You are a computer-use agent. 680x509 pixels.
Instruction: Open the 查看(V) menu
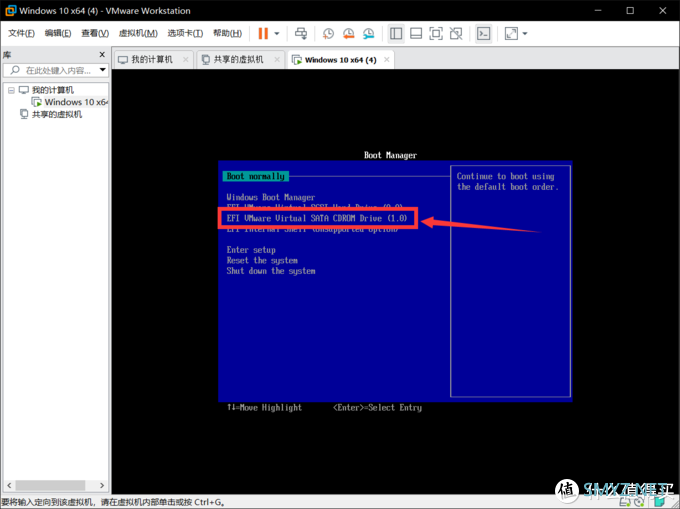[x=95, y=33]
